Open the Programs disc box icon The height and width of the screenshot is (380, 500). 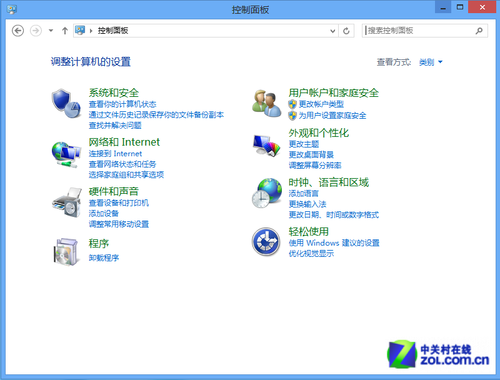tap(67, 252)
